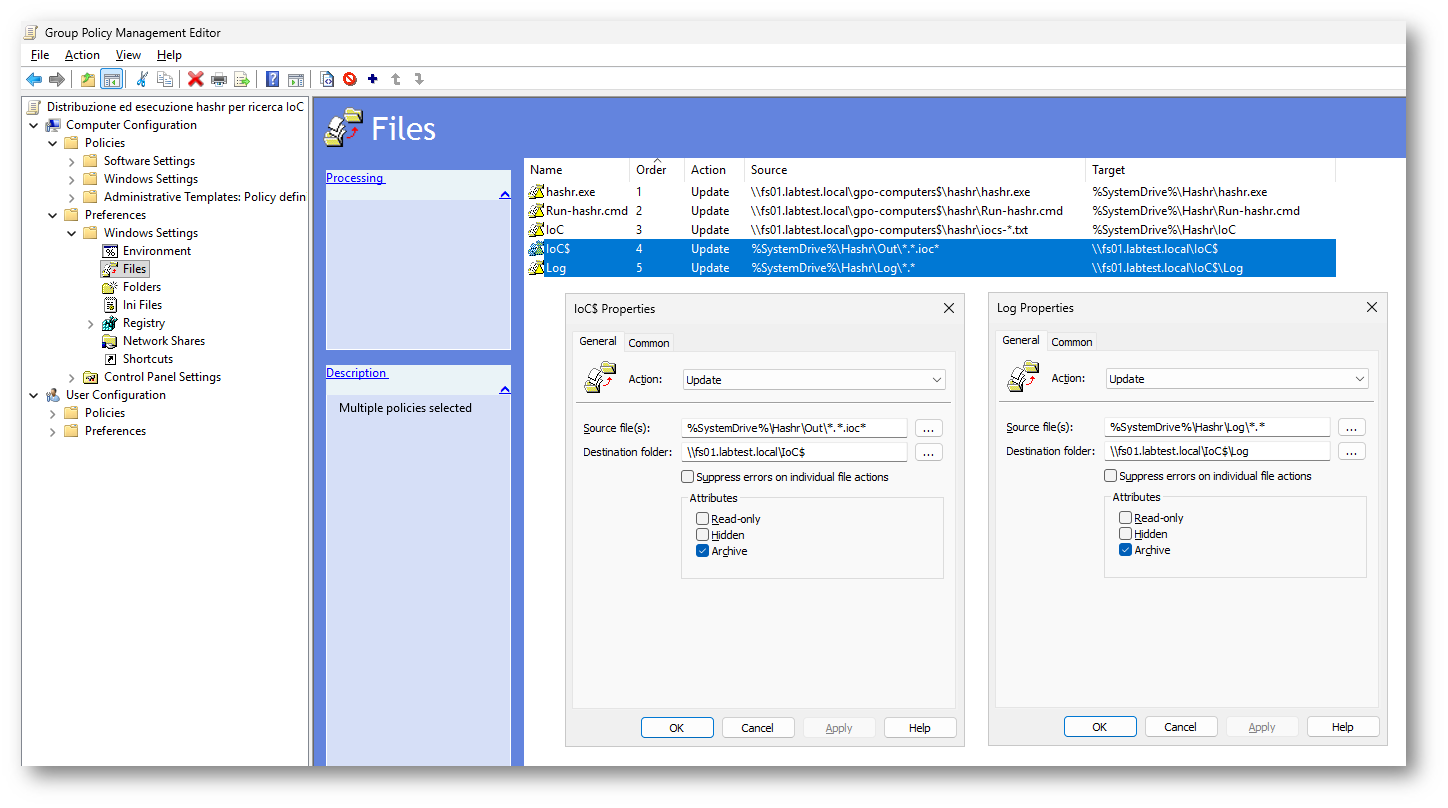Open the Action menu in menu bar
The width and height of the screenshot is (1448, 808).
[x=82, y=55]
